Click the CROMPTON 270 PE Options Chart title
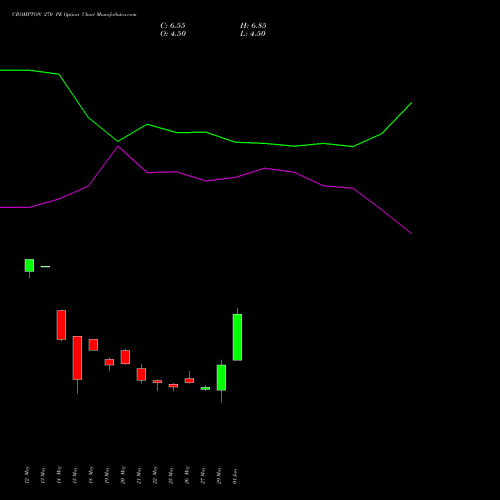500x500 pixels. pyautogui.click(x=74, y=14)
